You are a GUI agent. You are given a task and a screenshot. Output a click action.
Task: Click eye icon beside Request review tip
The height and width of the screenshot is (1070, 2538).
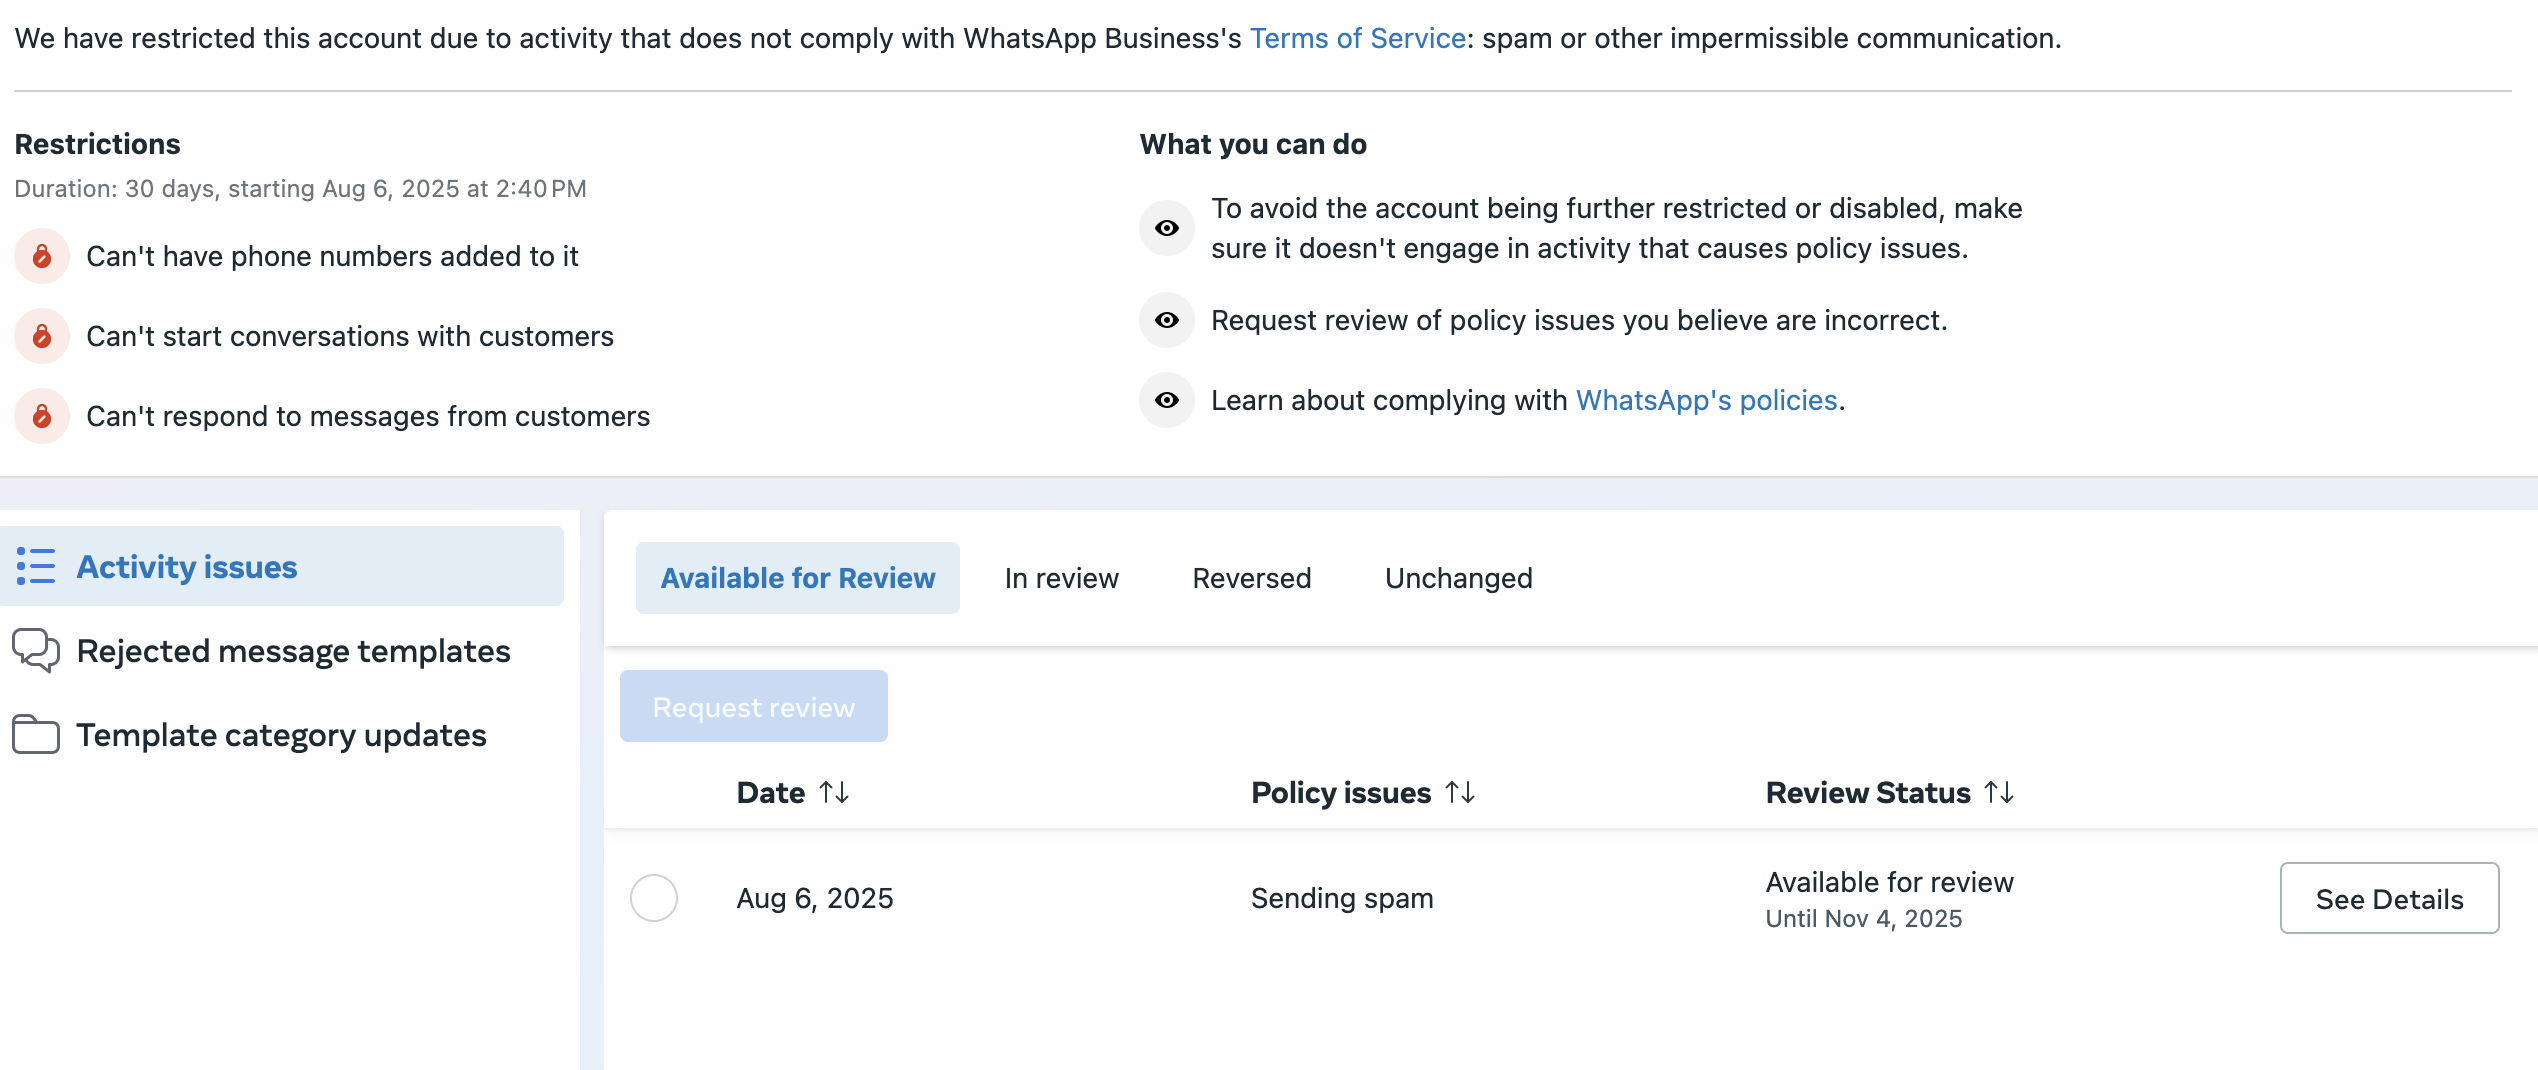[x=1167, y=320]
